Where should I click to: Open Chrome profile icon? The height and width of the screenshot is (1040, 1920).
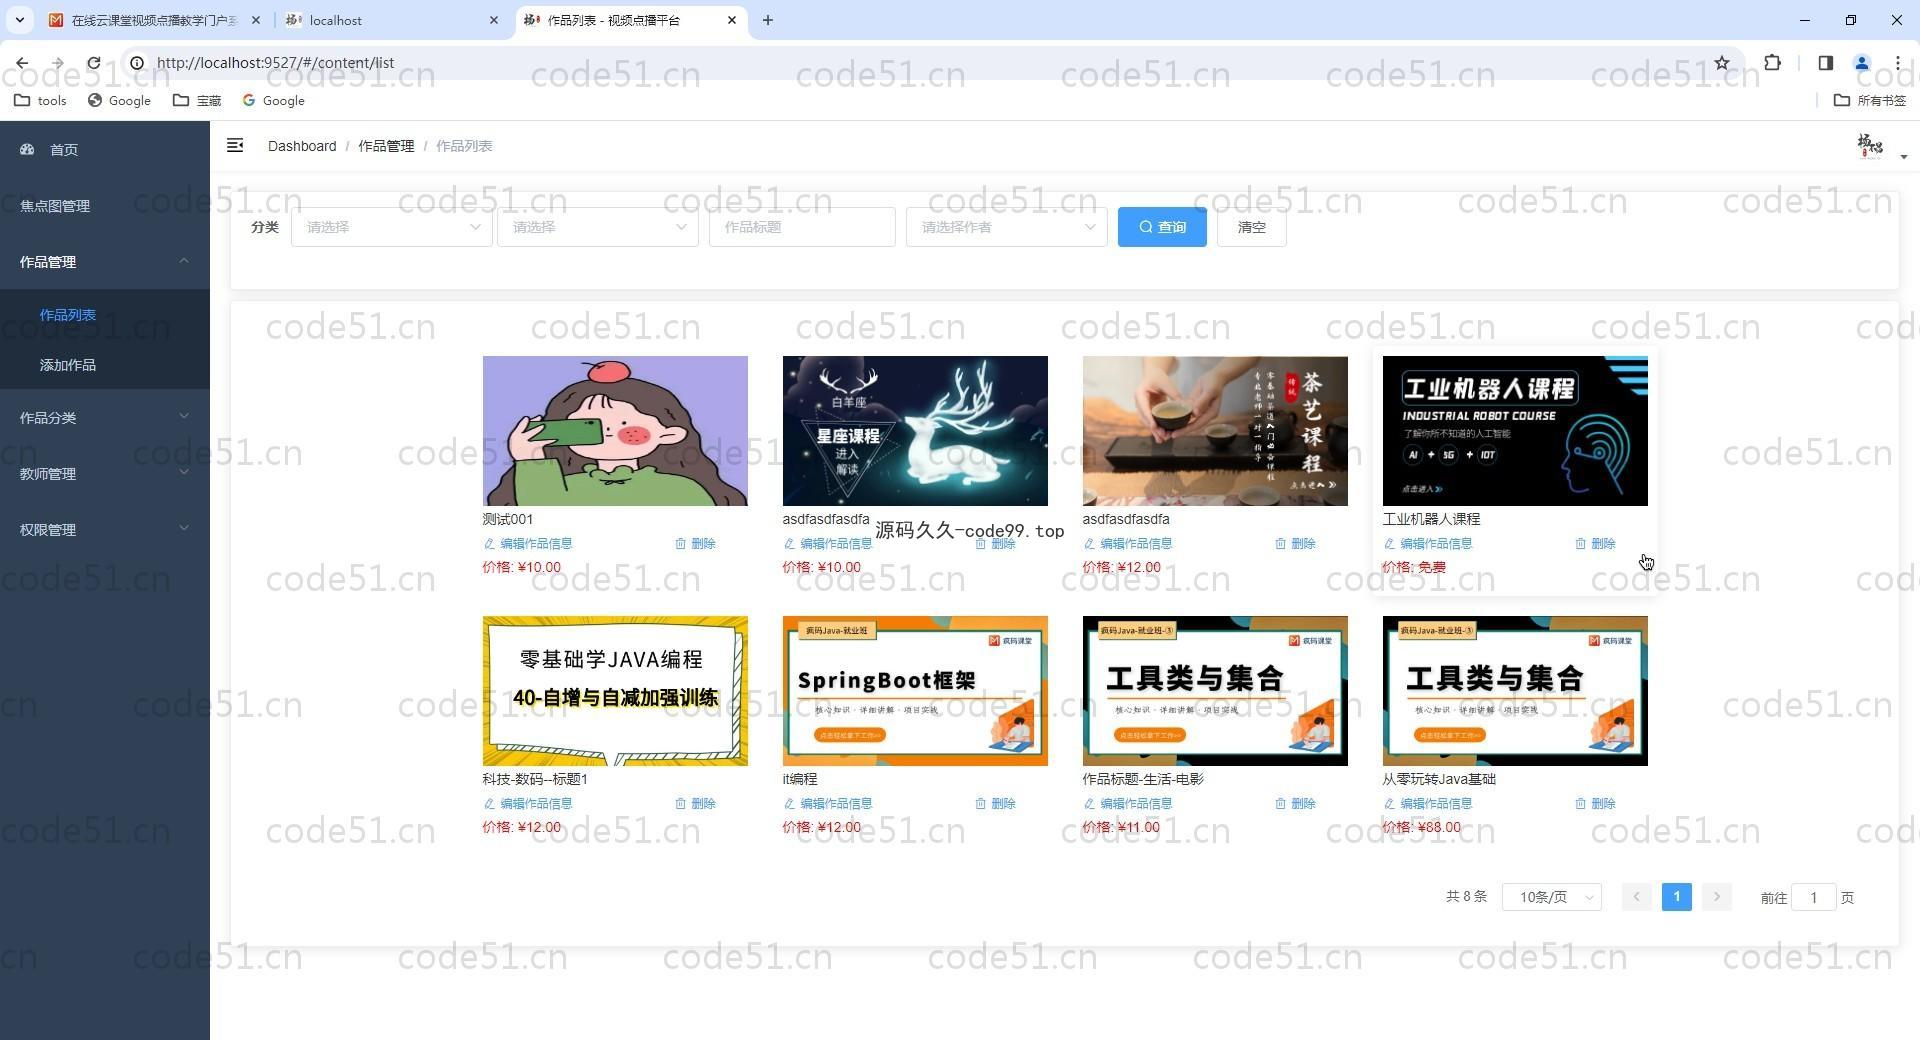1861,63
